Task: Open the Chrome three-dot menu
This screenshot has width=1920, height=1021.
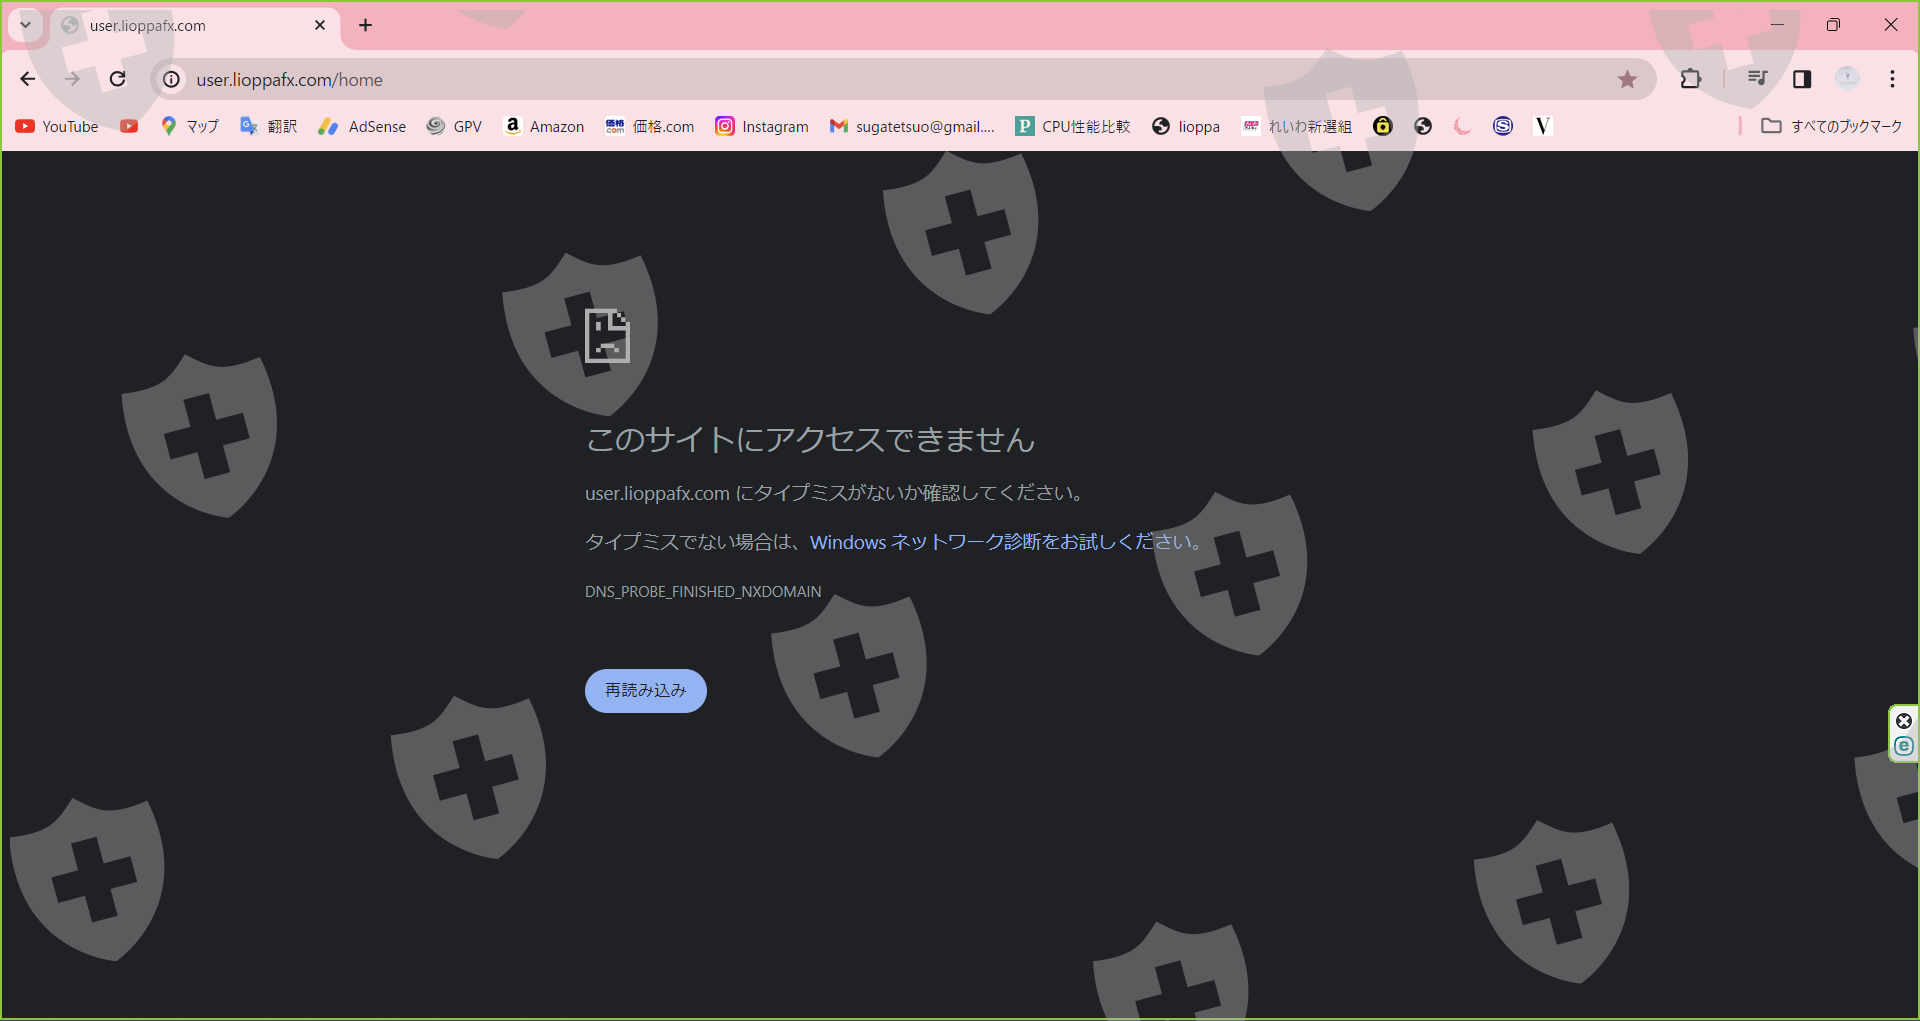Action: coord(1893,79)
